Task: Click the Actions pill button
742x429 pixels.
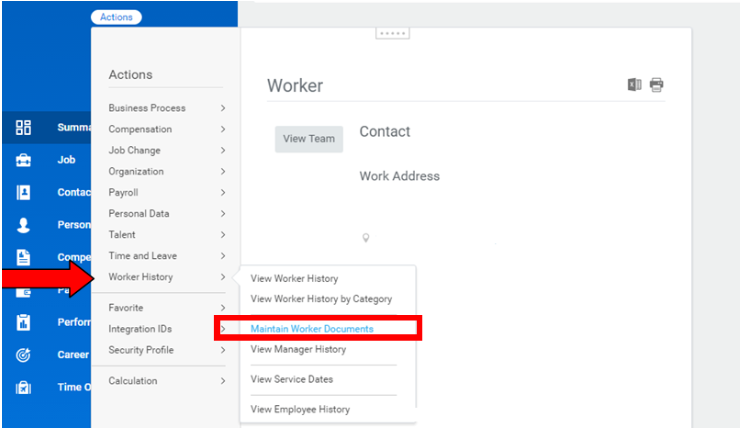Action: click(x=116, y=17)
